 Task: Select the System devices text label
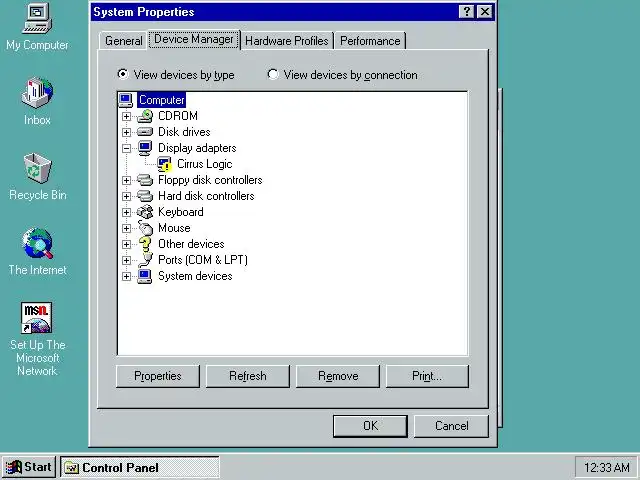195,276
